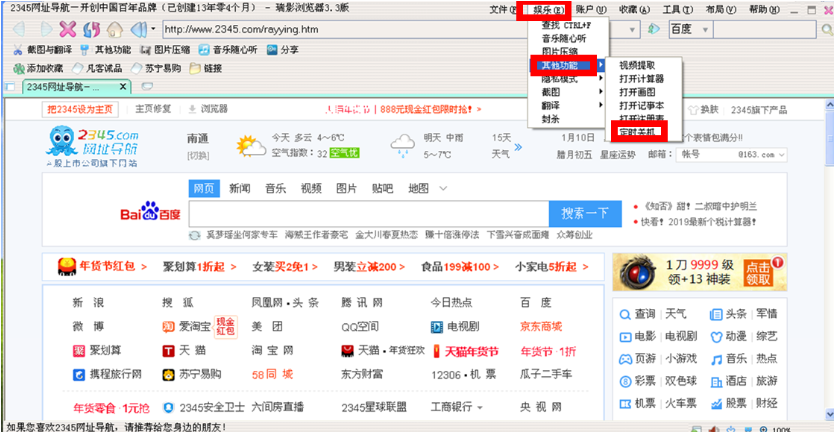Screen dimensions: 837x435
Task: Click the magnifier search icon at top right
Action: pyautogui.click(x=827, y=30)
